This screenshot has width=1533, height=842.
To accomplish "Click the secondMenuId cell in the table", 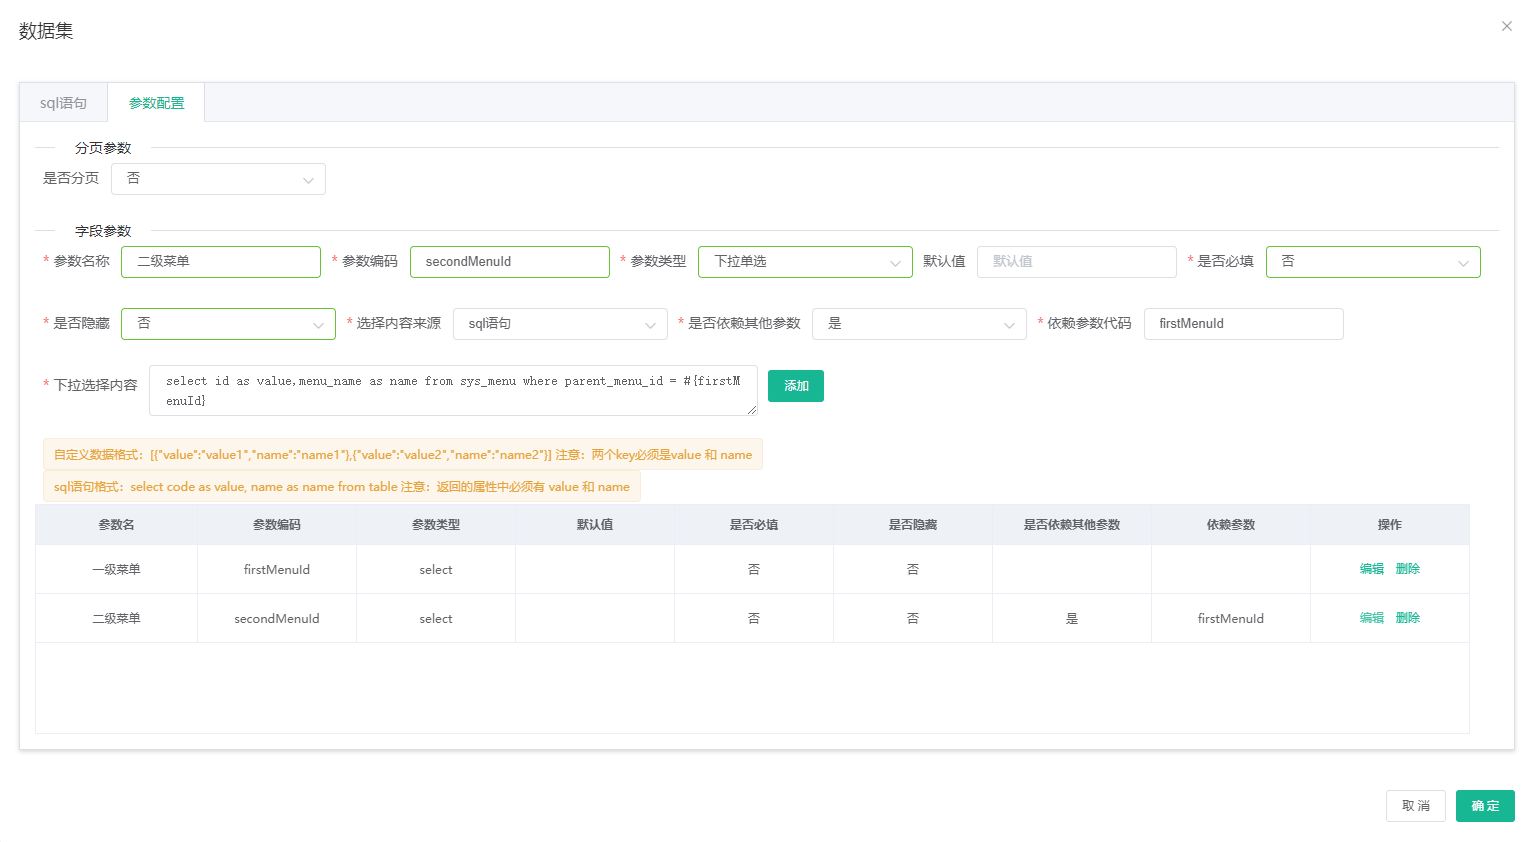I will [x=277, y=619].
